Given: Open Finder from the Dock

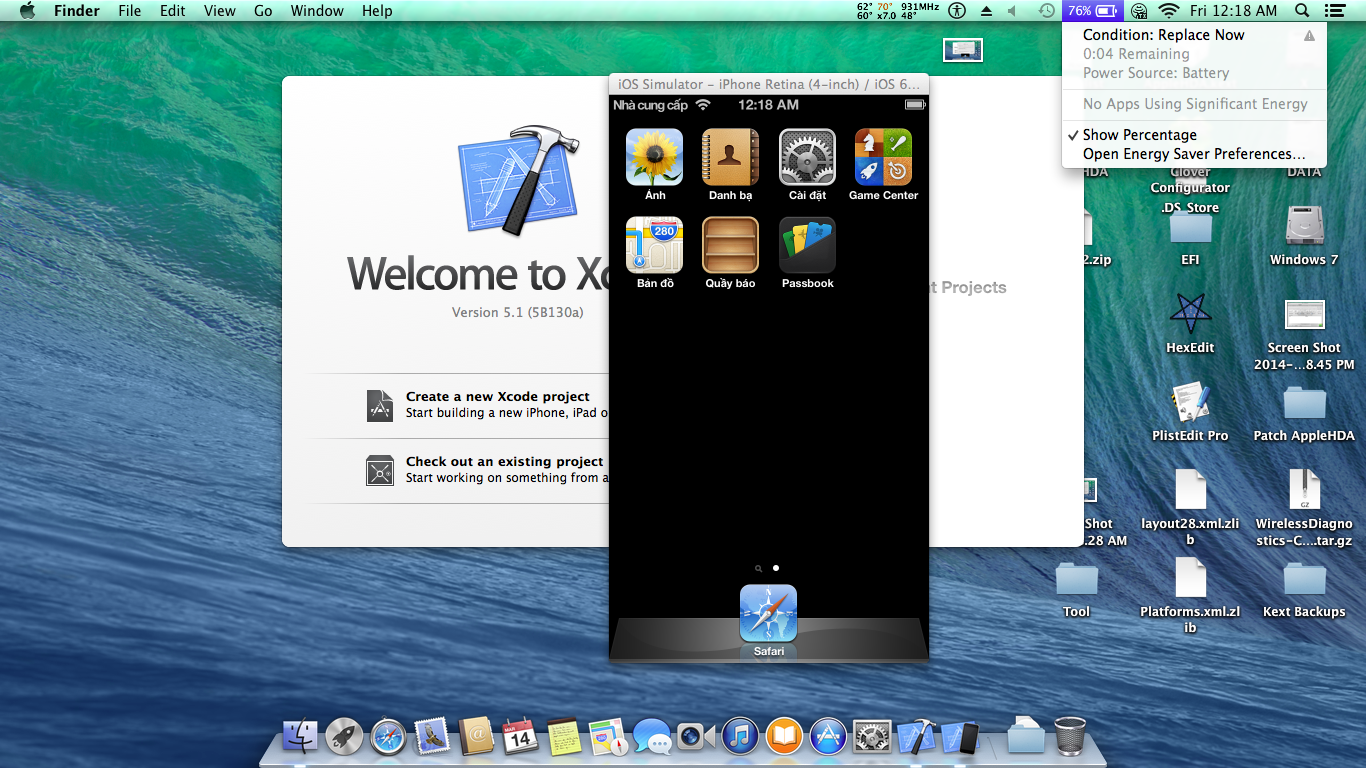Looking at the screenshot, I should tap(300, 737).
